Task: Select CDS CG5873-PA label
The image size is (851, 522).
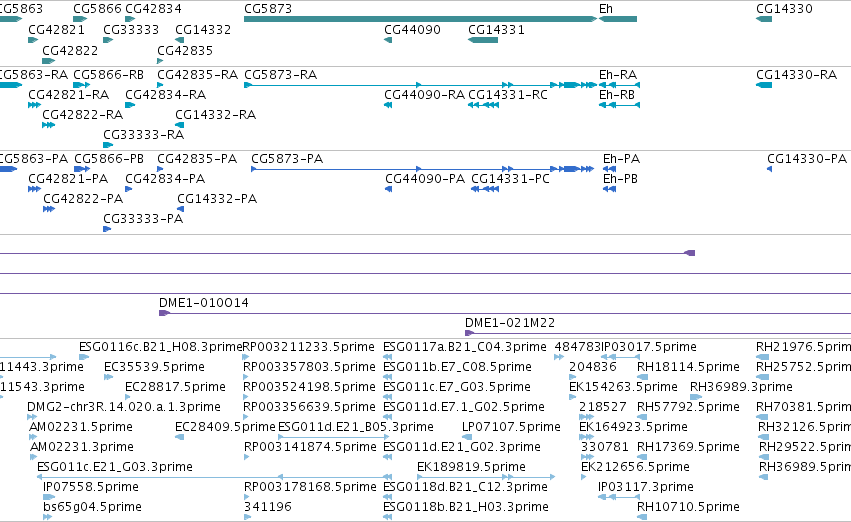Action: pyautogui.click(x=287, y=159)
